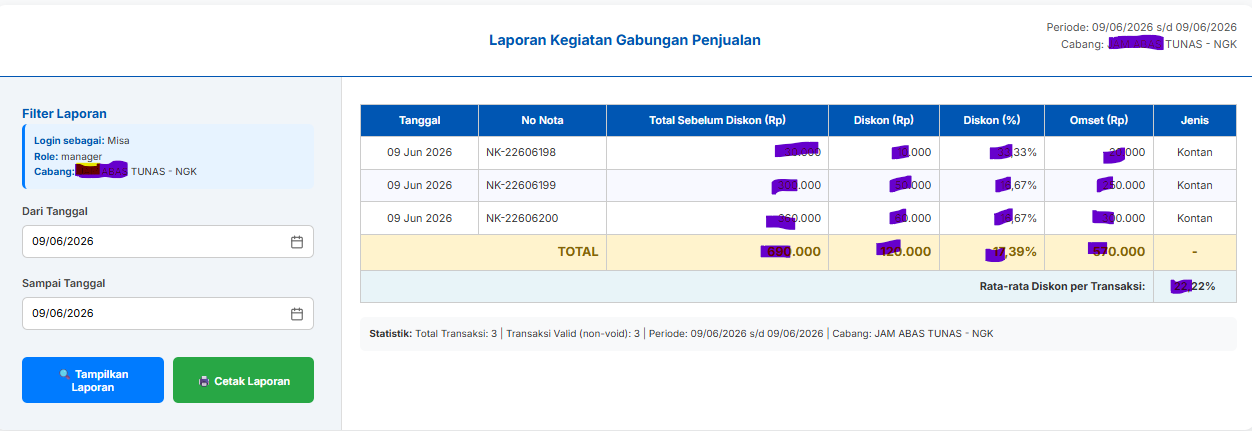
Task: Open calendar picker for Dari Tanggal
Action: tap(297, 242)
